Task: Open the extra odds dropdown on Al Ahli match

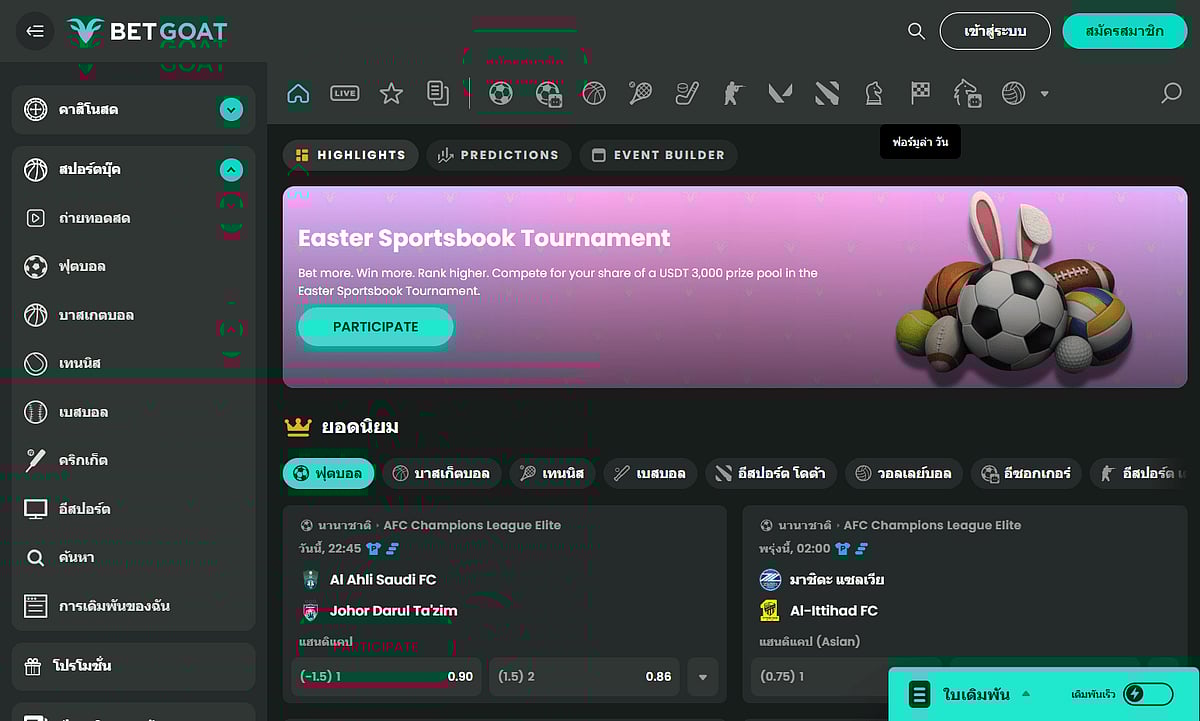Action: point(703,677)
